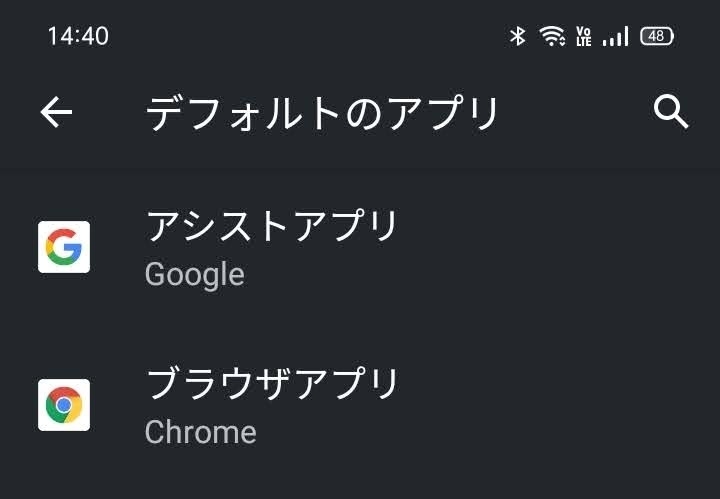
Task: Tap the VoLTE status indicator
Action: click(584, 37)
